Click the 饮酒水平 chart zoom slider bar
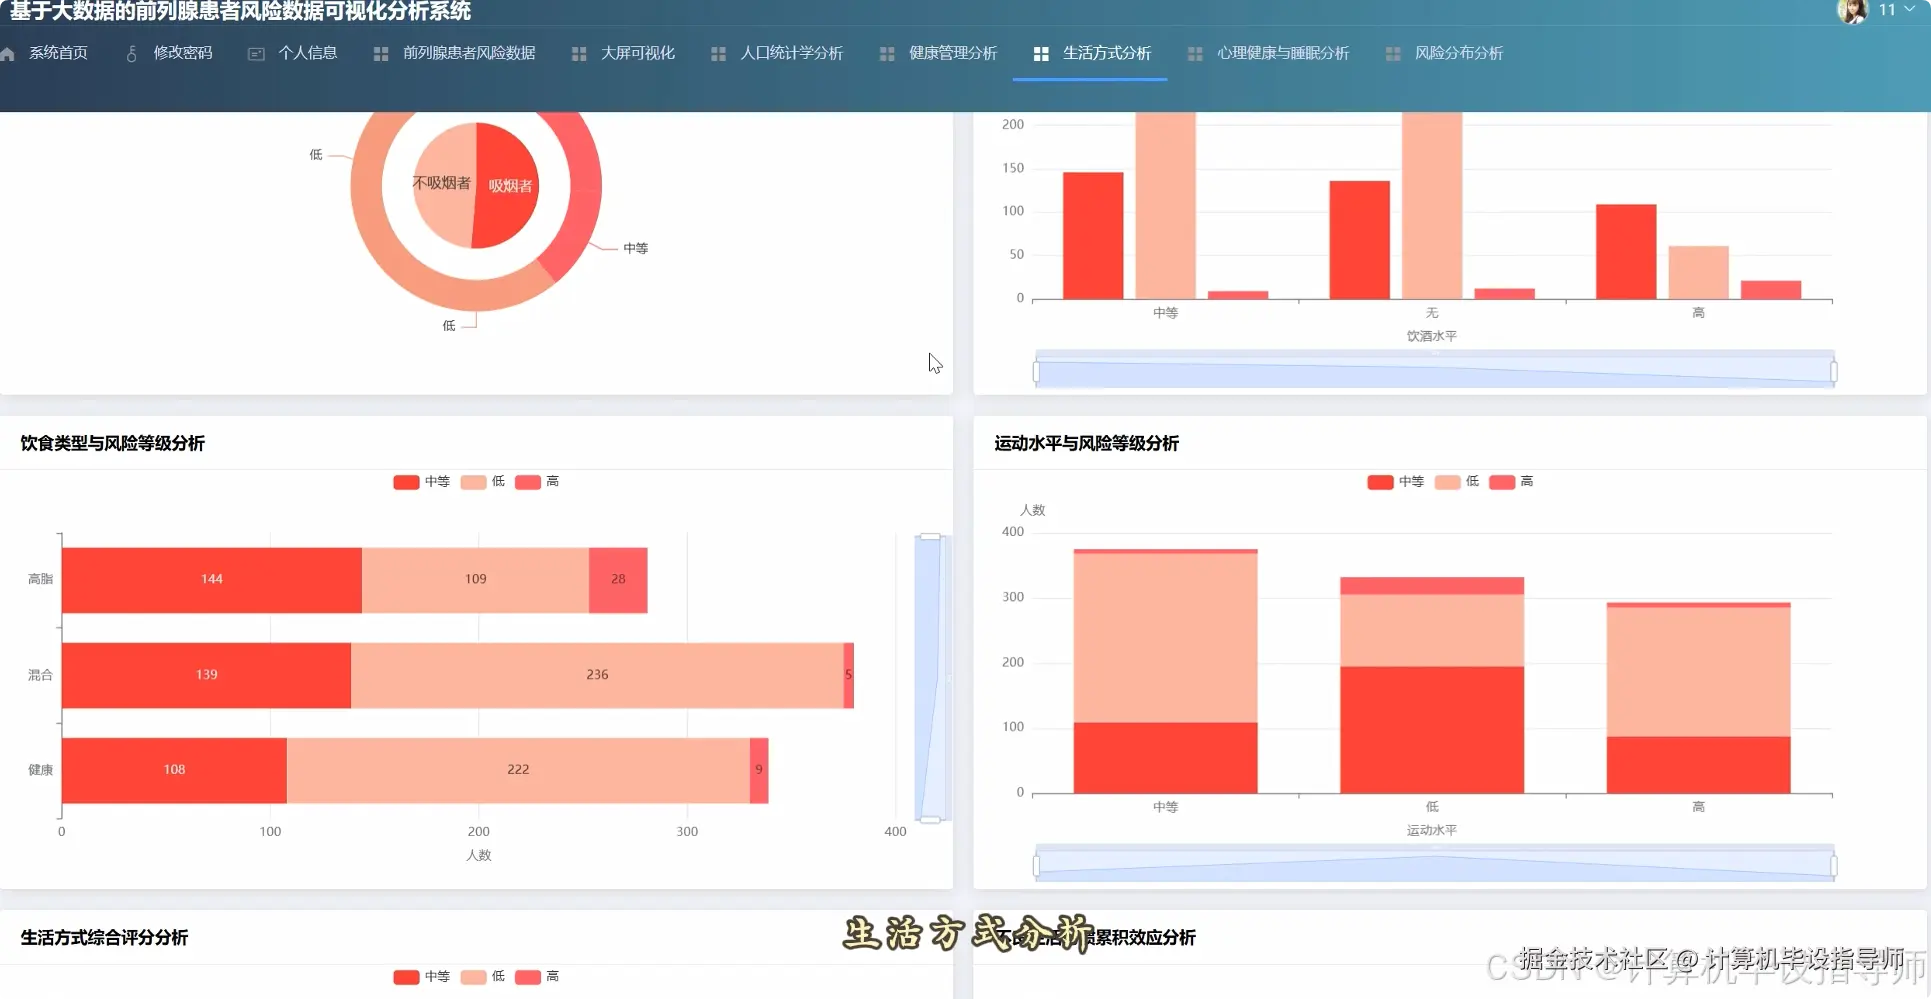The width and height of the screenshot is (1931, 999). [1435, 371]
